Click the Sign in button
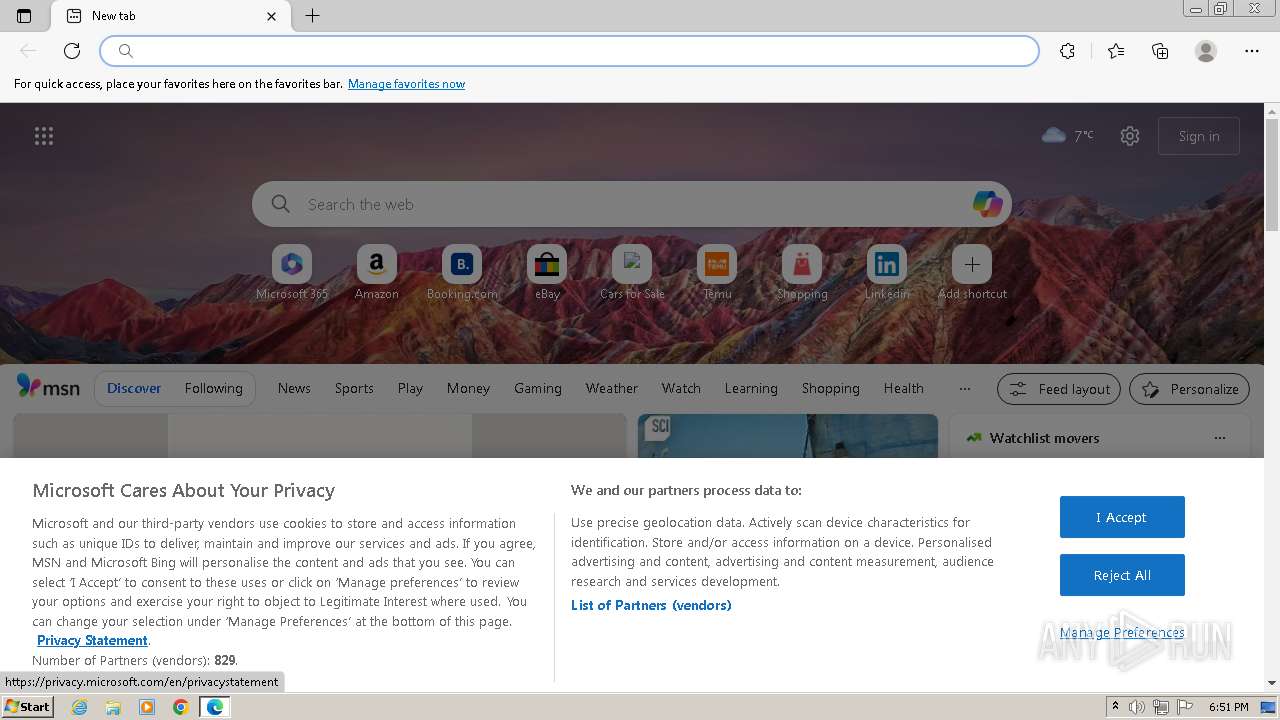The width and height of the screenshot is (1280, 720). [x=1199, y=136]
